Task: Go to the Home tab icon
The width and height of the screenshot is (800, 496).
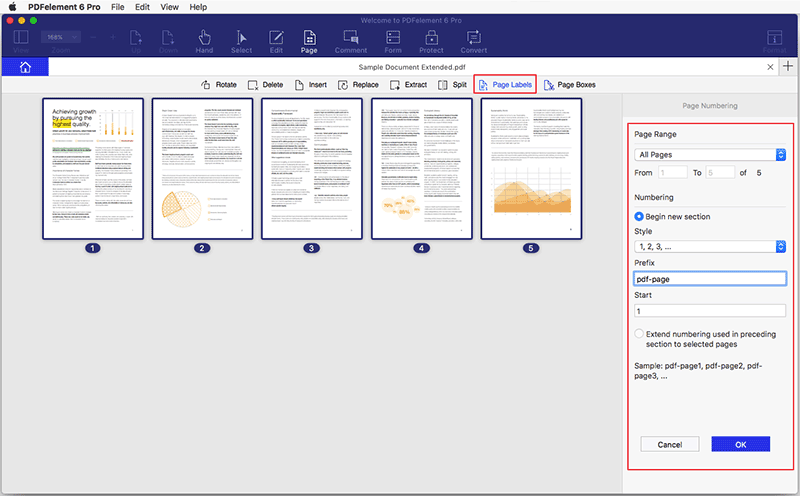Action: tap(25, 67)
